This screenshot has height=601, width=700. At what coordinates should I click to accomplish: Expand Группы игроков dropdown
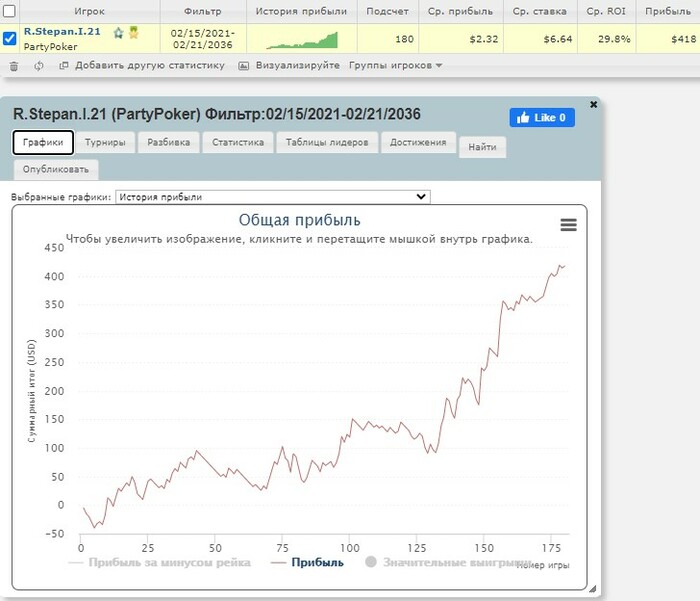coord(396,65)
